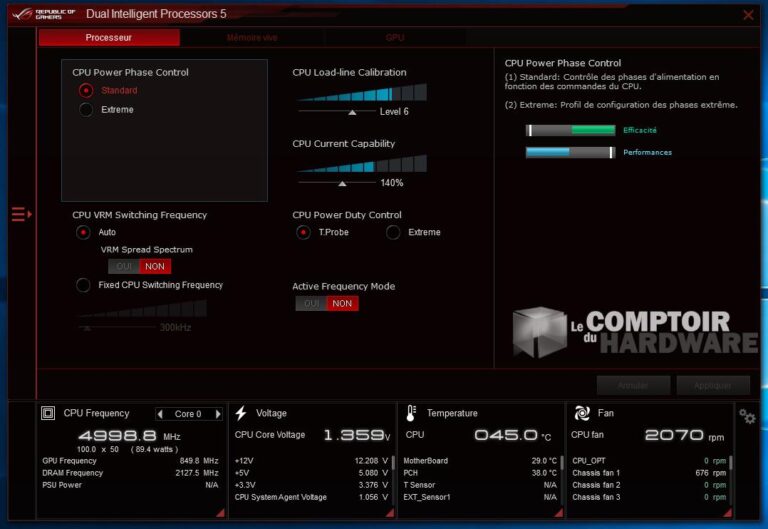Adjust the 300kHz switching frequency slider
The image size is (768, 529).
pos(87,328)
